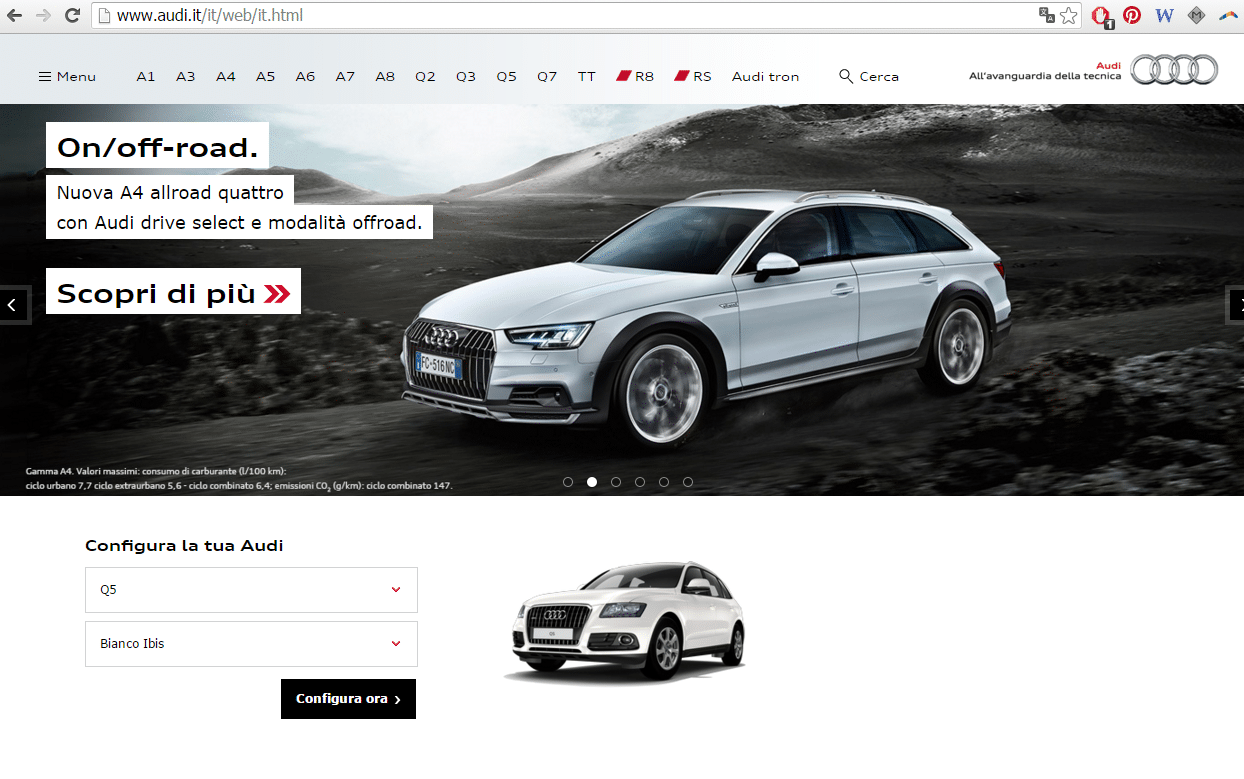Open the A3 model menu

tap(185, 76)
